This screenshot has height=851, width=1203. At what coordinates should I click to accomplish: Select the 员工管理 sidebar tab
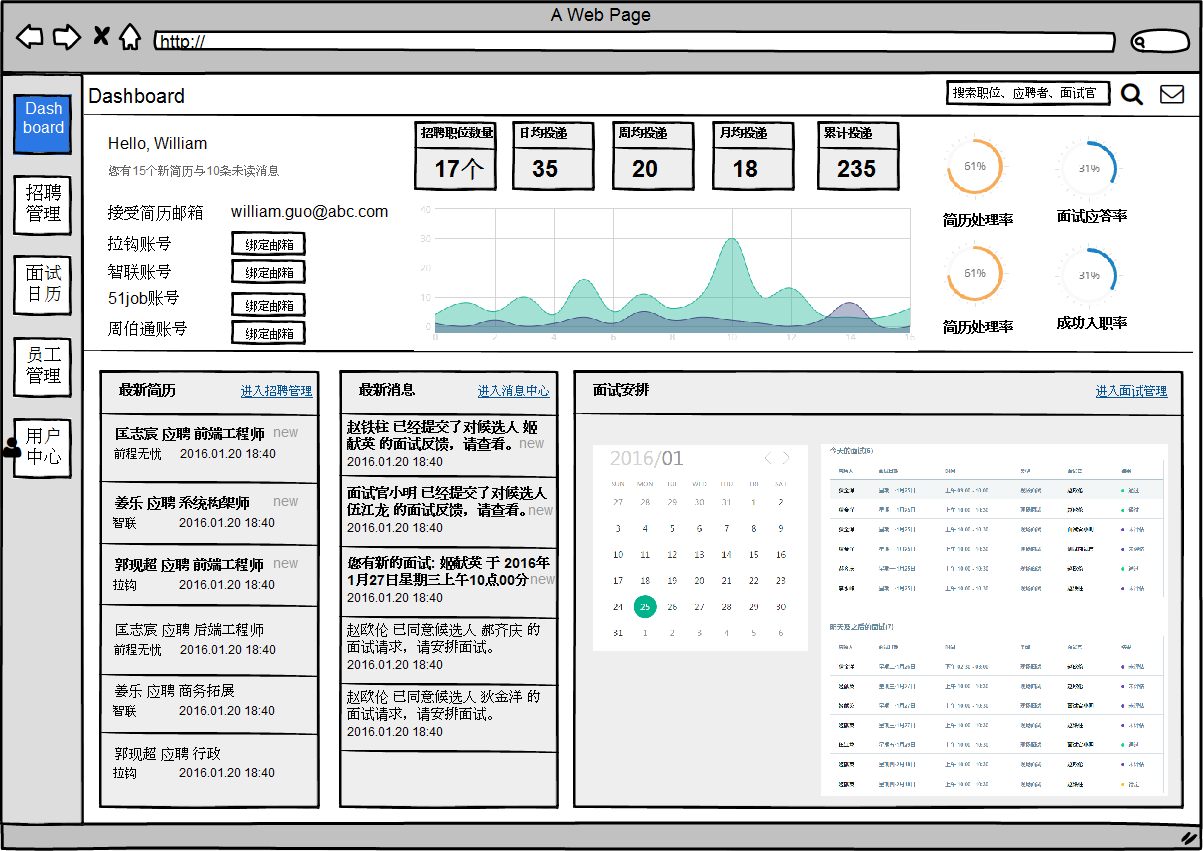point(43,366)
